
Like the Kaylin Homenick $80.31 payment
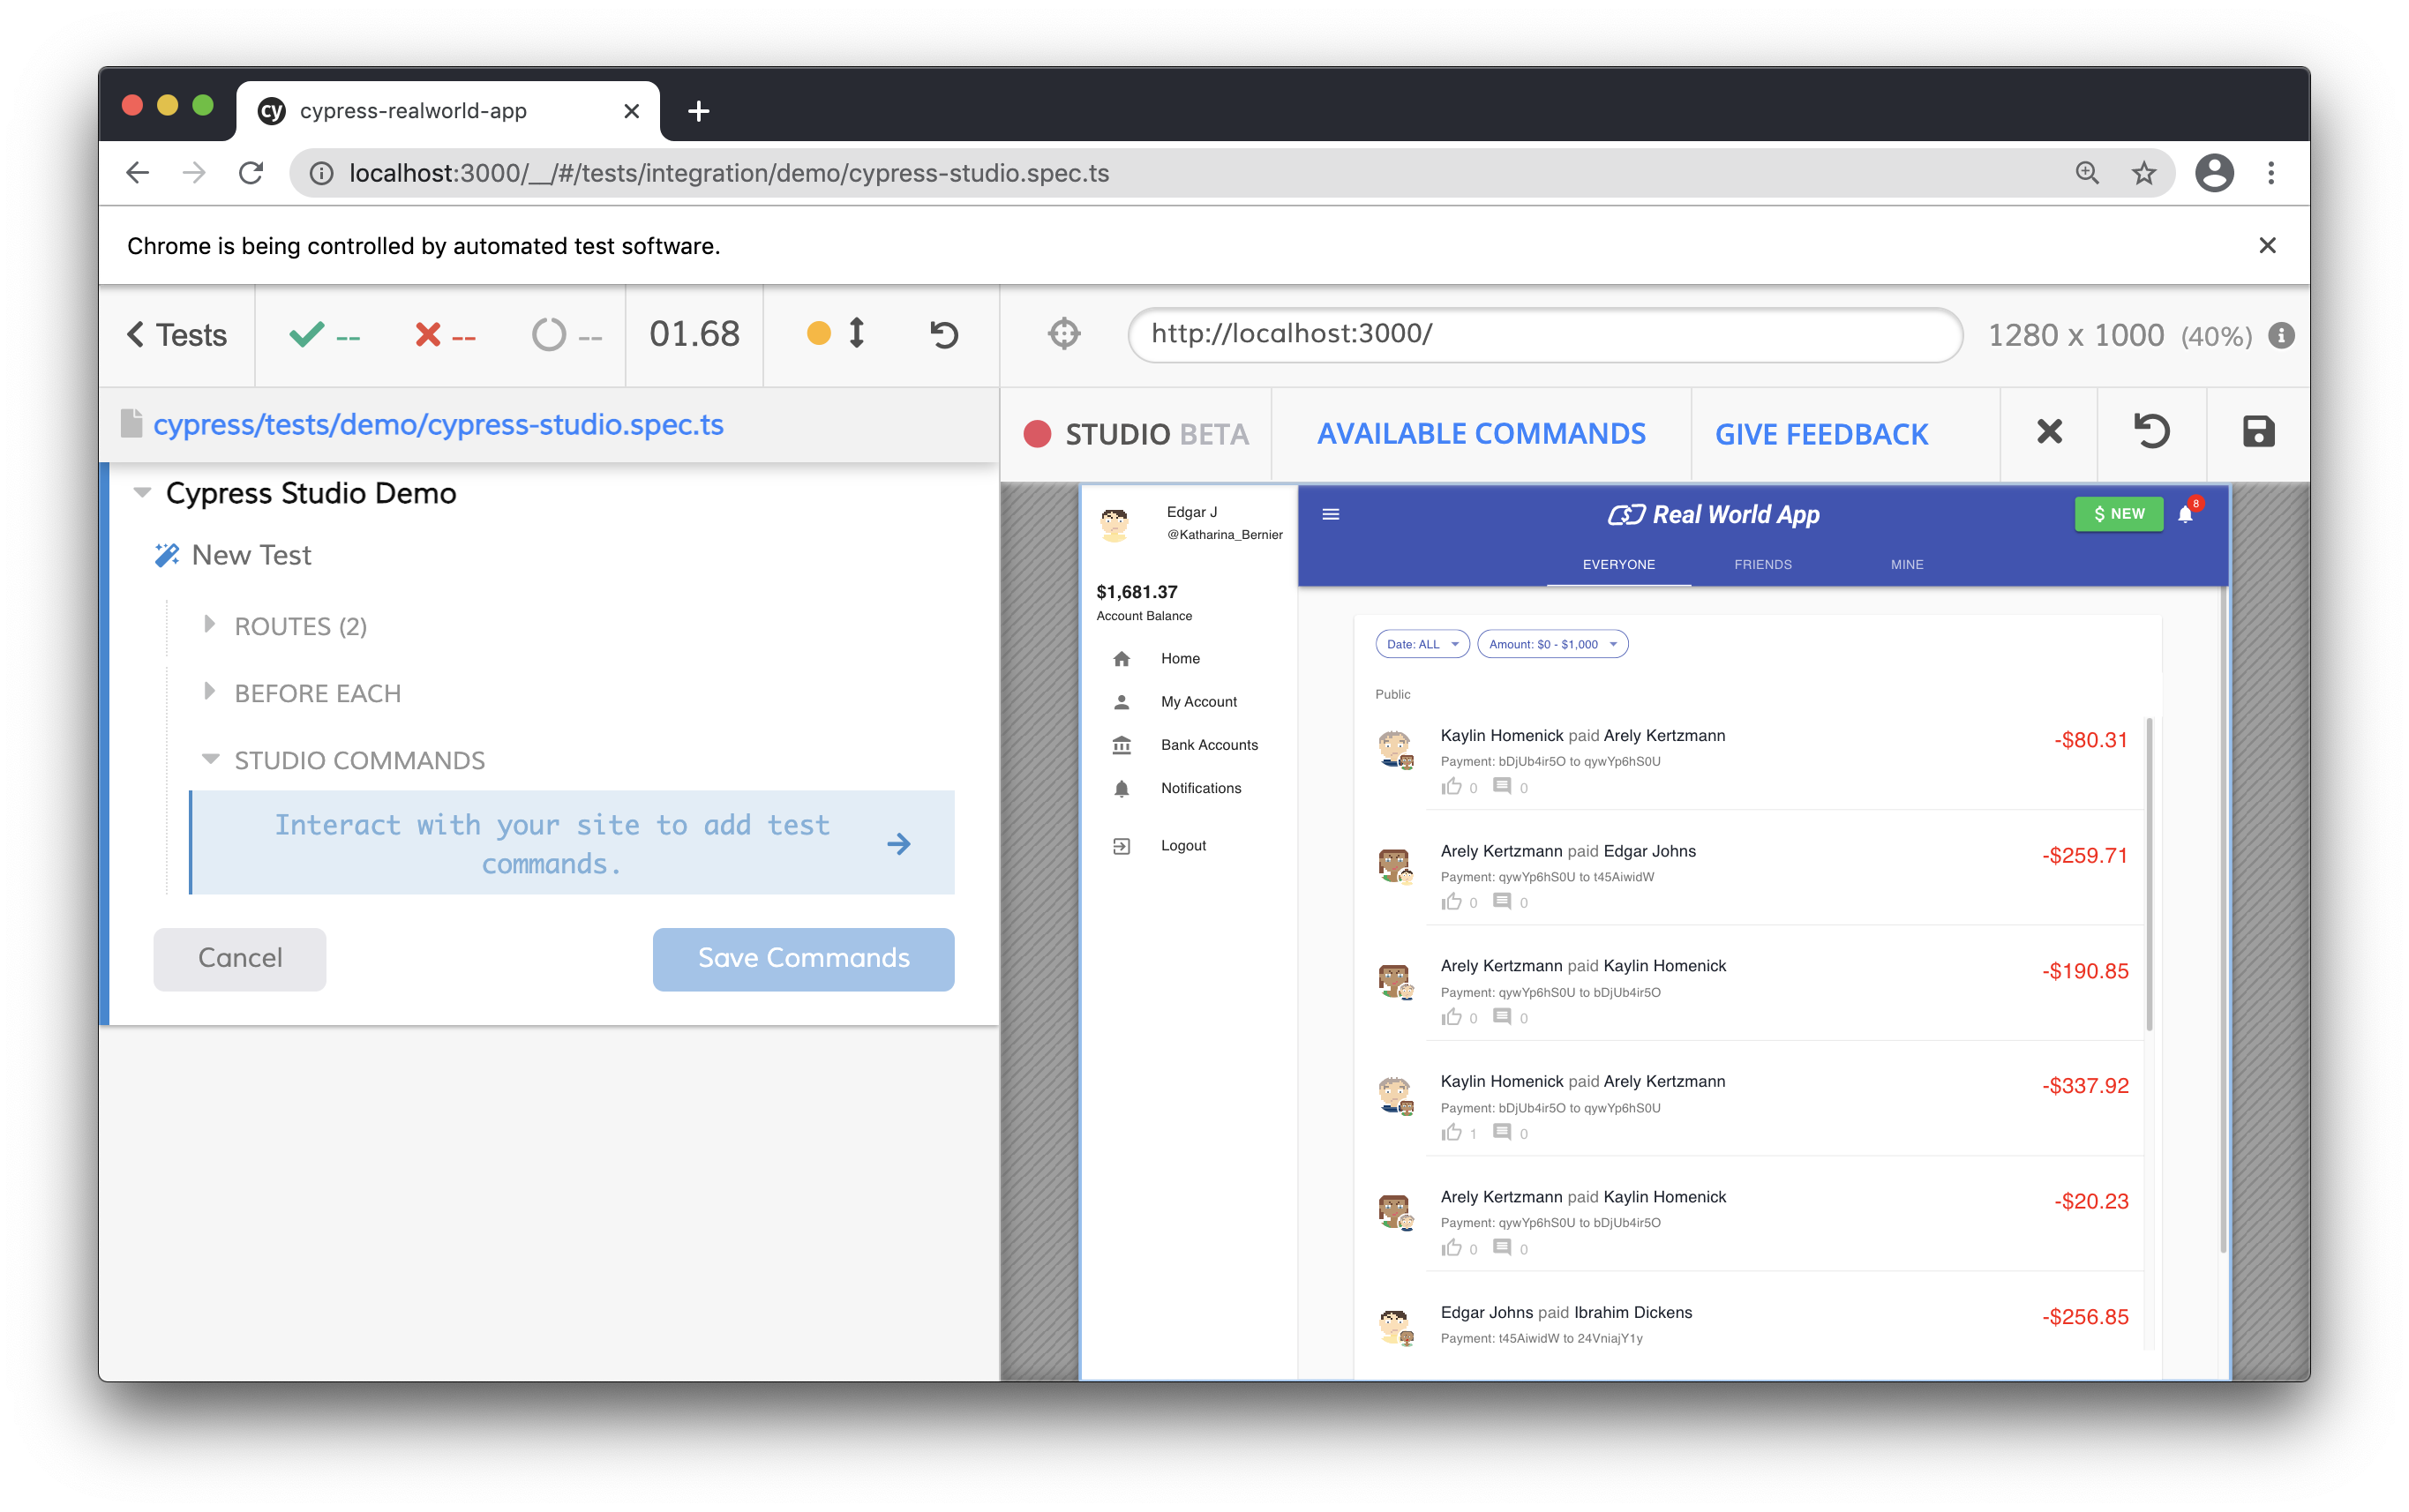click(1452, 787)
